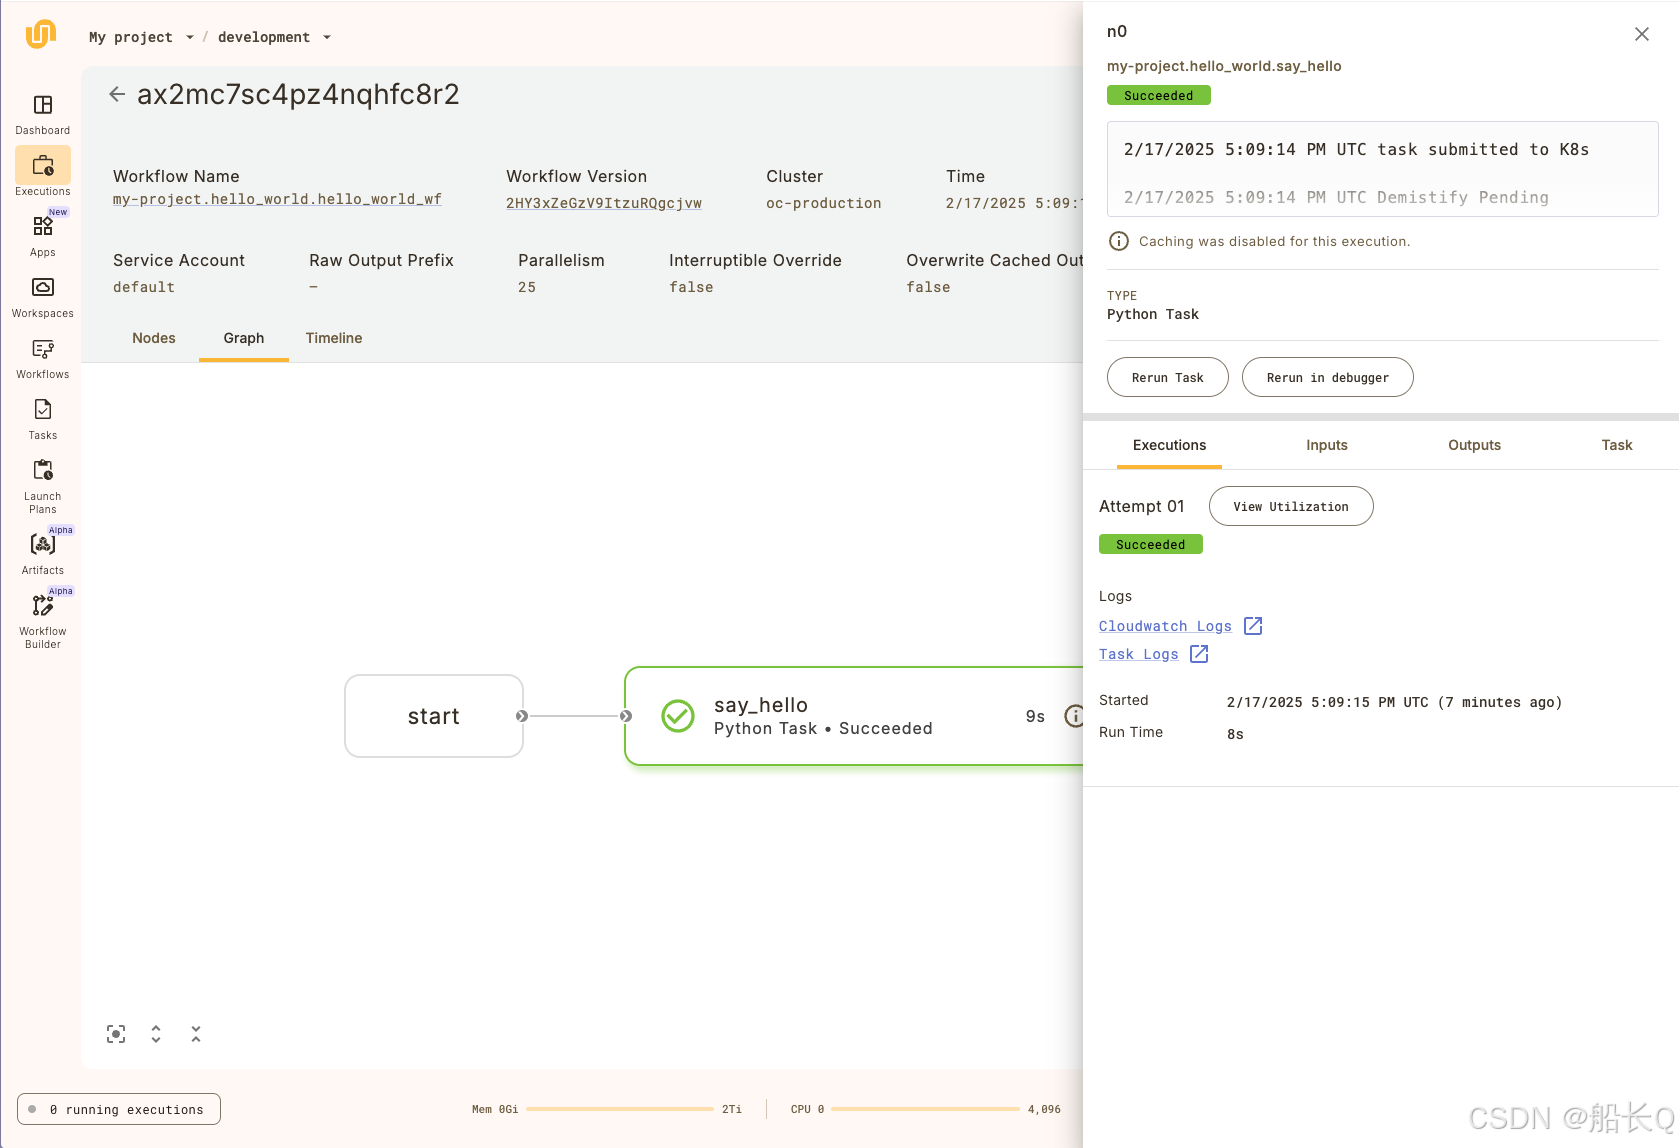Open the Inputs tab in task panel
Viewport: 1679px width, 1148px height.
[x=1327, y=445]
